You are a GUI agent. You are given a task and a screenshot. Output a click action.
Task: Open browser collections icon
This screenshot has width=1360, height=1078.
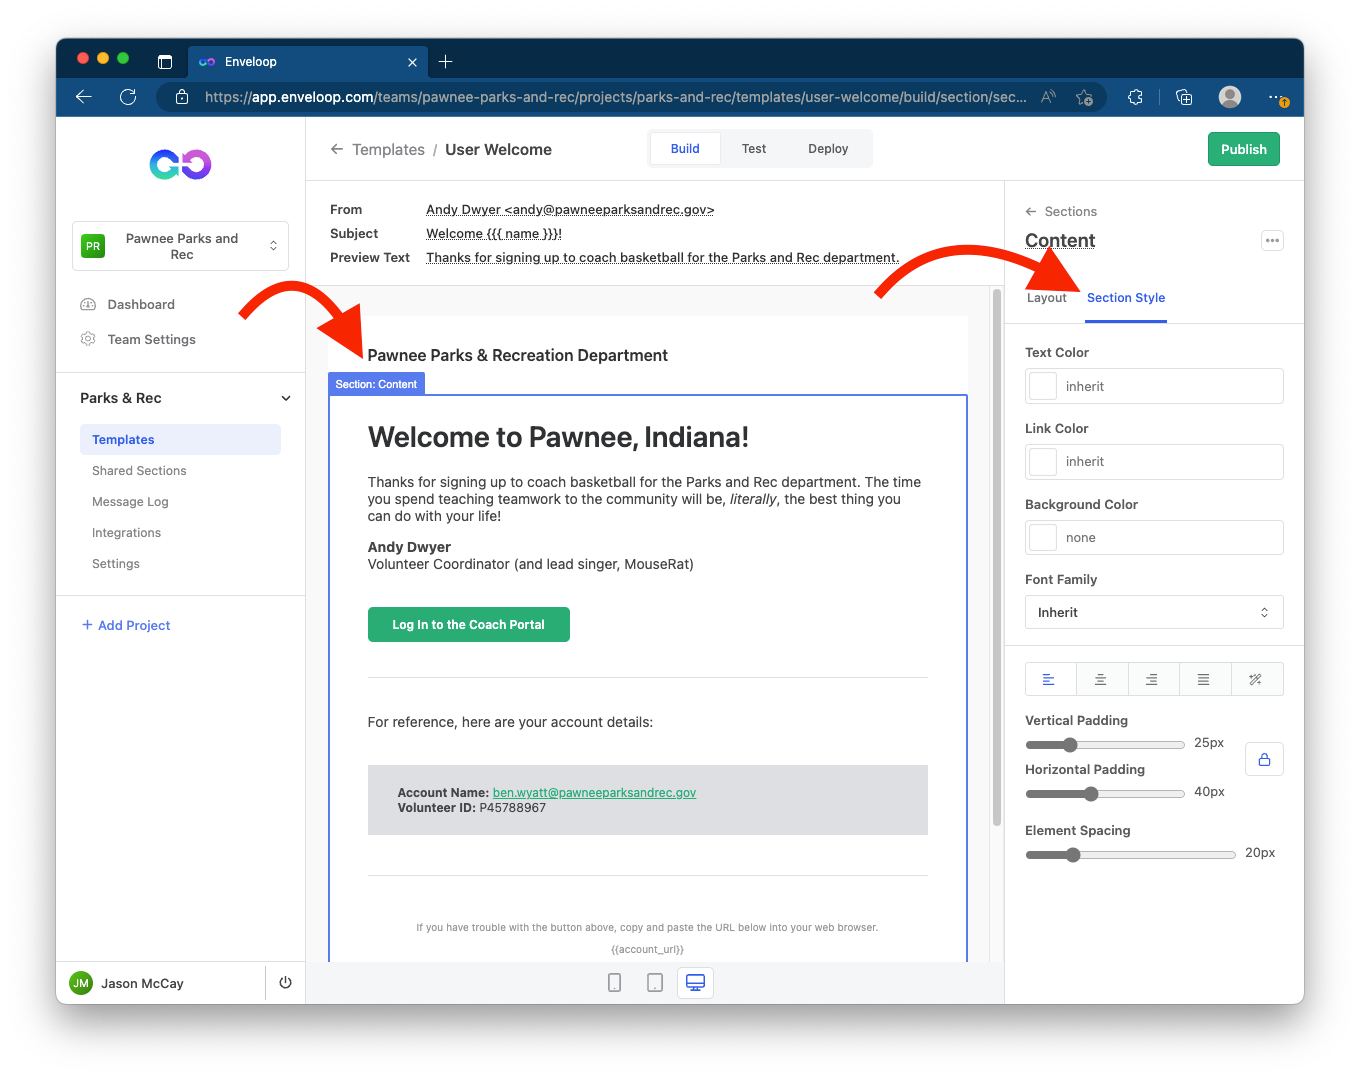pyautogui.click(x=1184, y=97)
